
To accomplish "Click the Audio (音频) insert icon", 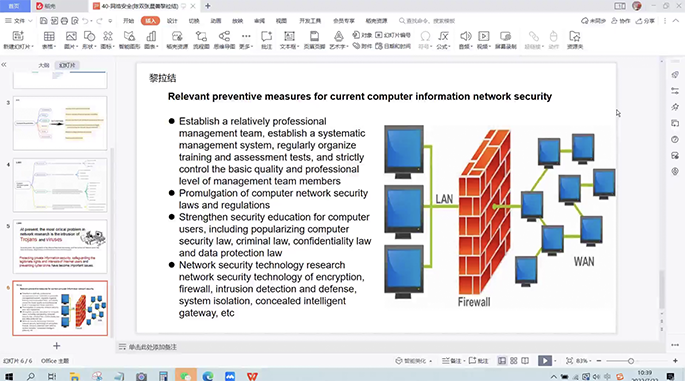I will (465, 40).
